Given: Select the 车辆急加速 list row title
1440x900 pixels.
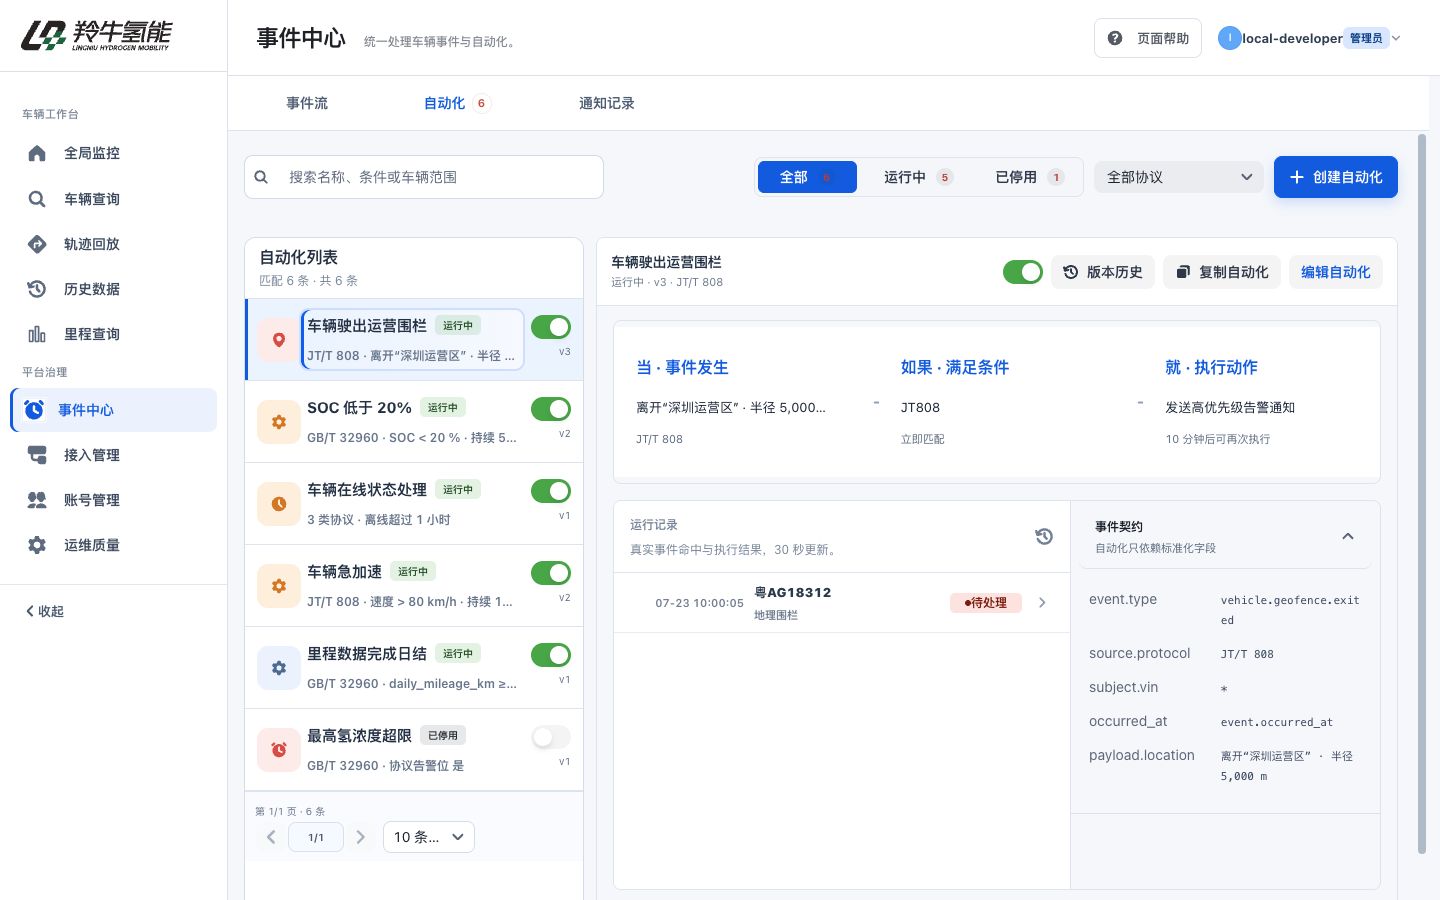Looking at the screenshot, I should point(344,572).
